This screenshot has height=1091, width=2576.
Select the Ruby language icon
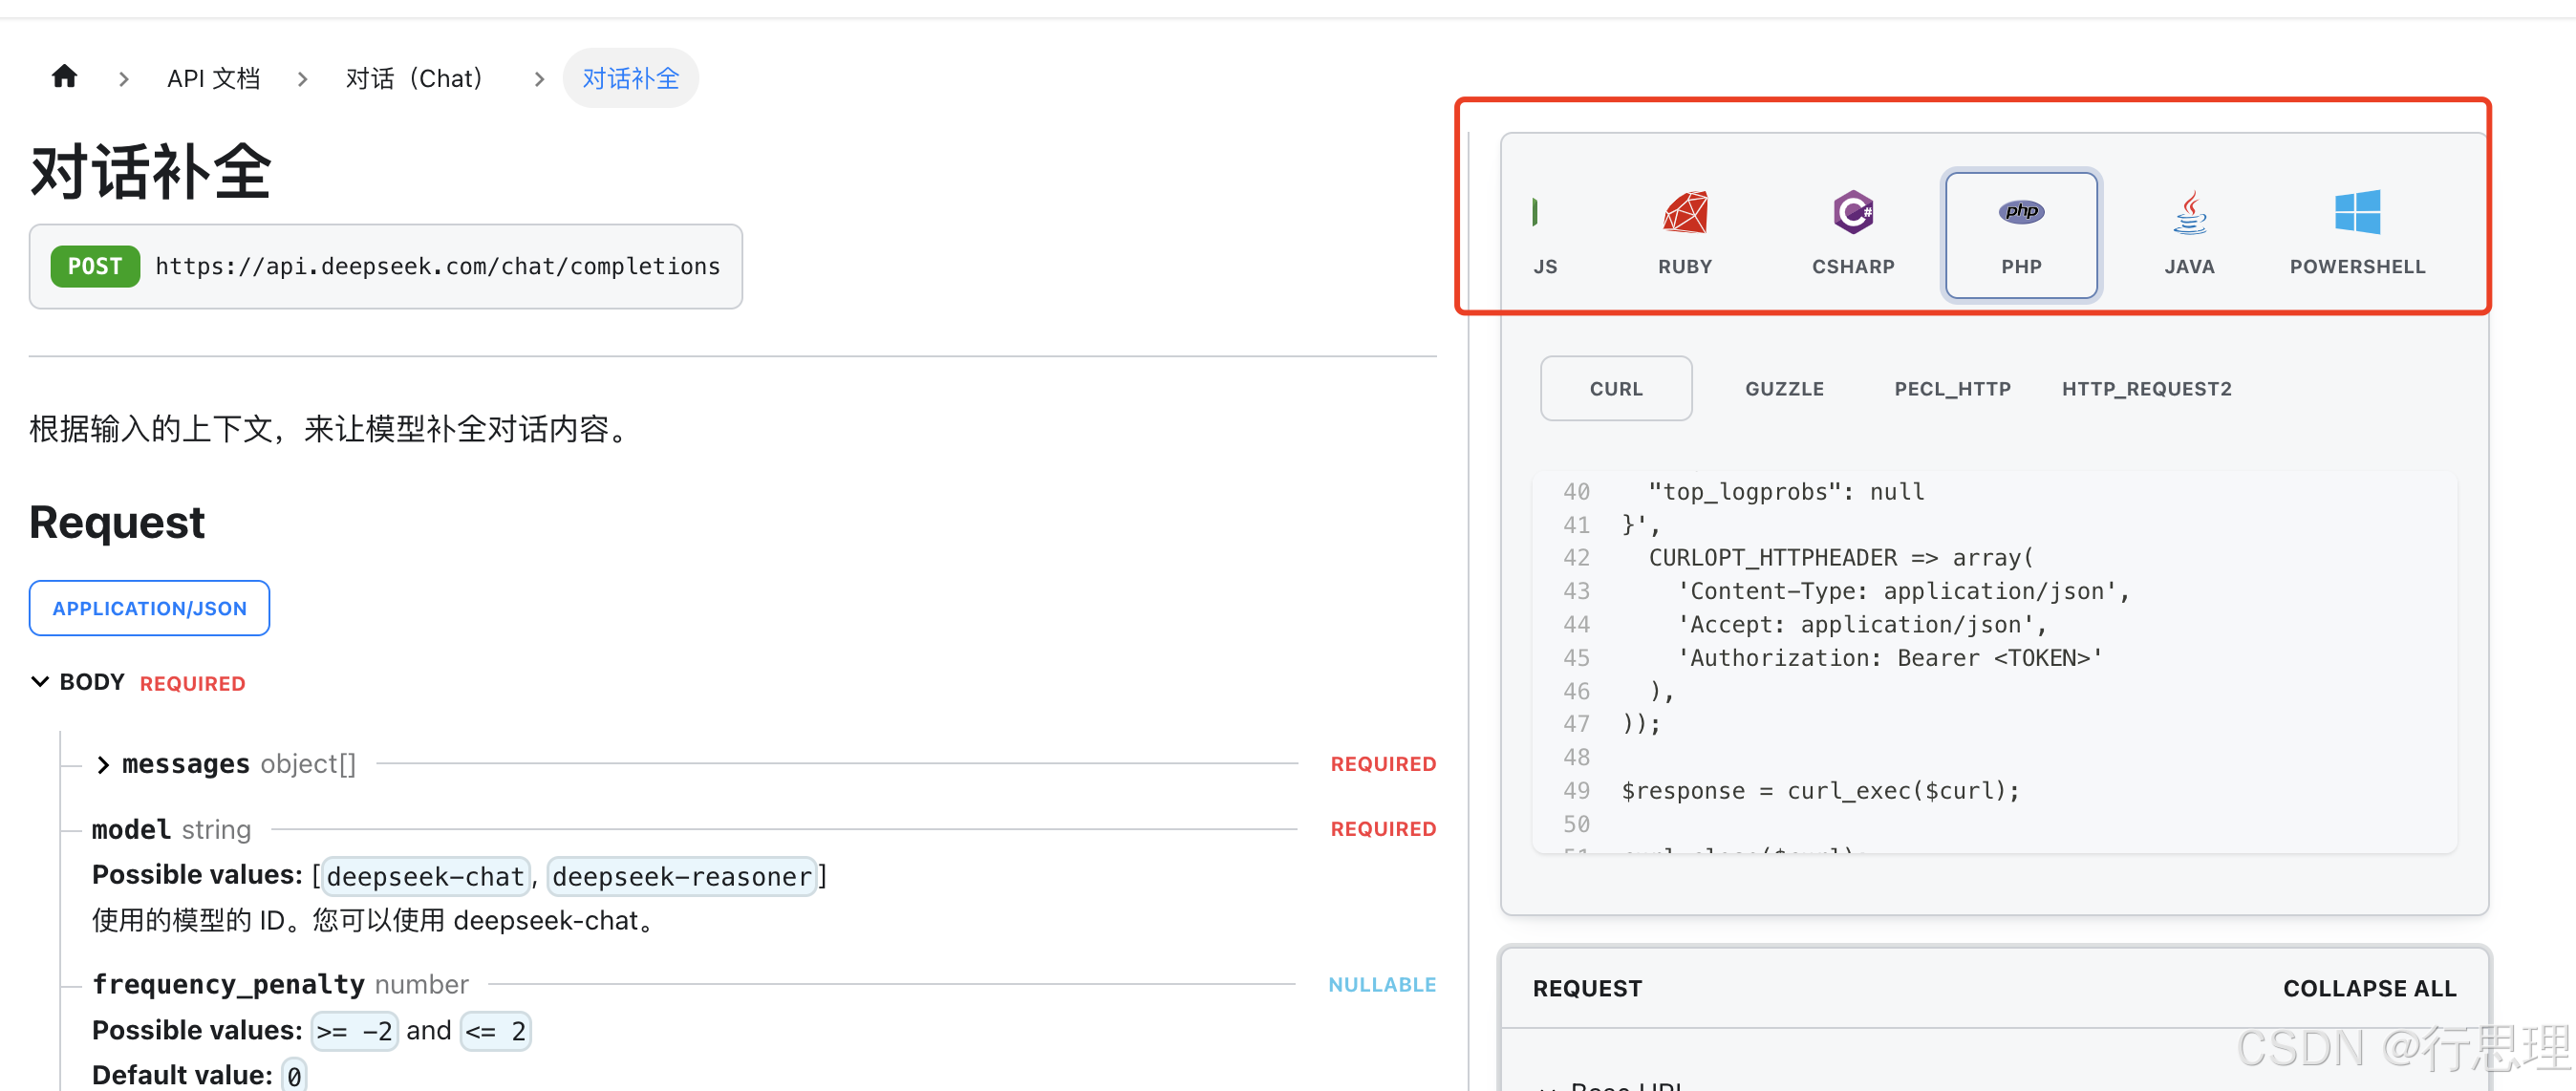[1684, 213]
